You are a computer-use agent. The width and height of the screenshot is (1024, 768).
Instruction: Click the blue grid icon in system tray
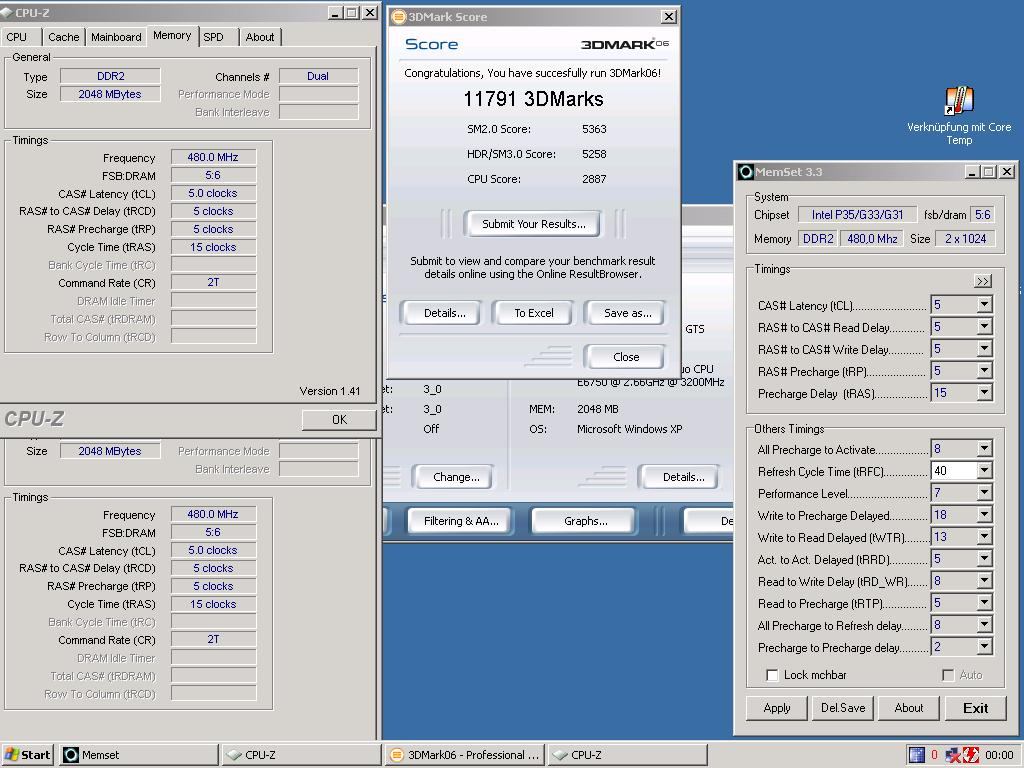[x=917, y=755]
